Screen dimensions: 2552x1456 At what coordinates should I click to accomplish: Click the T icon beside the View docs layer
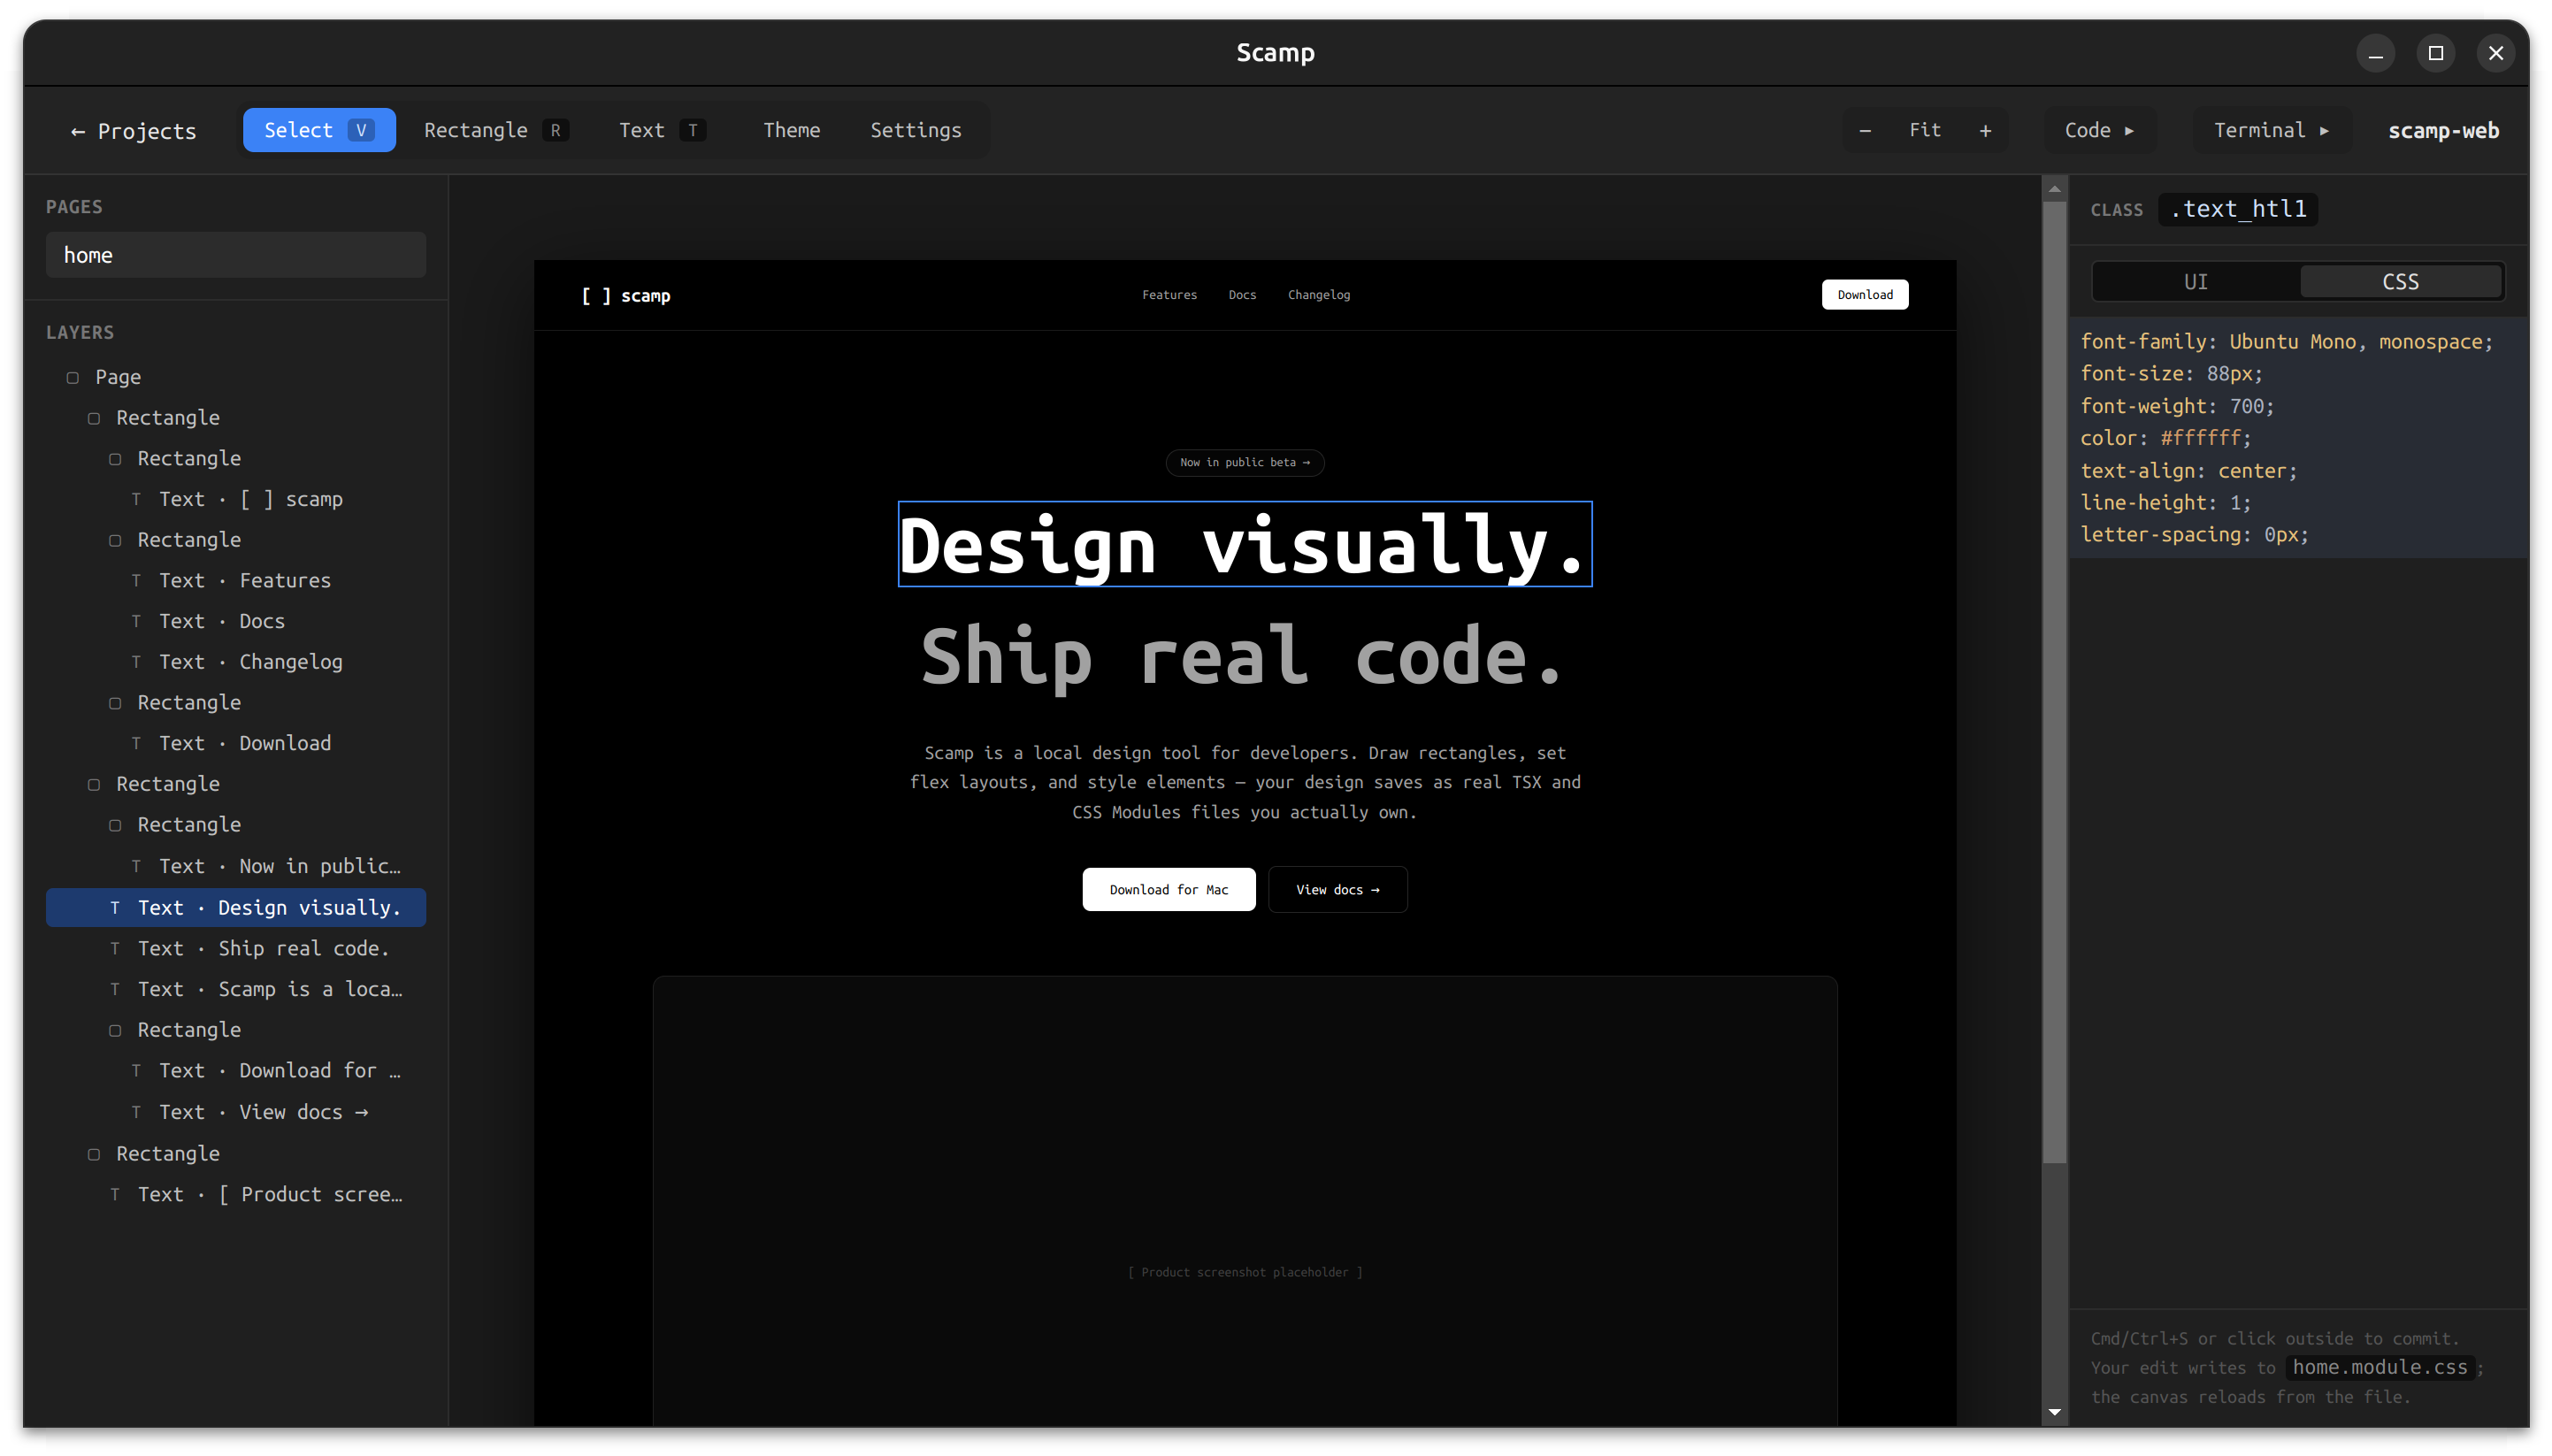137,1111
